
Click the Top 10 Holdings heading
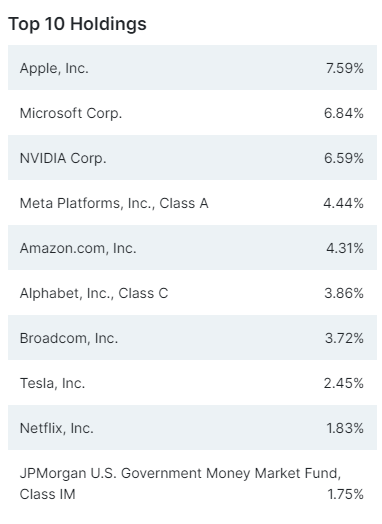click(x=77, y=24)
